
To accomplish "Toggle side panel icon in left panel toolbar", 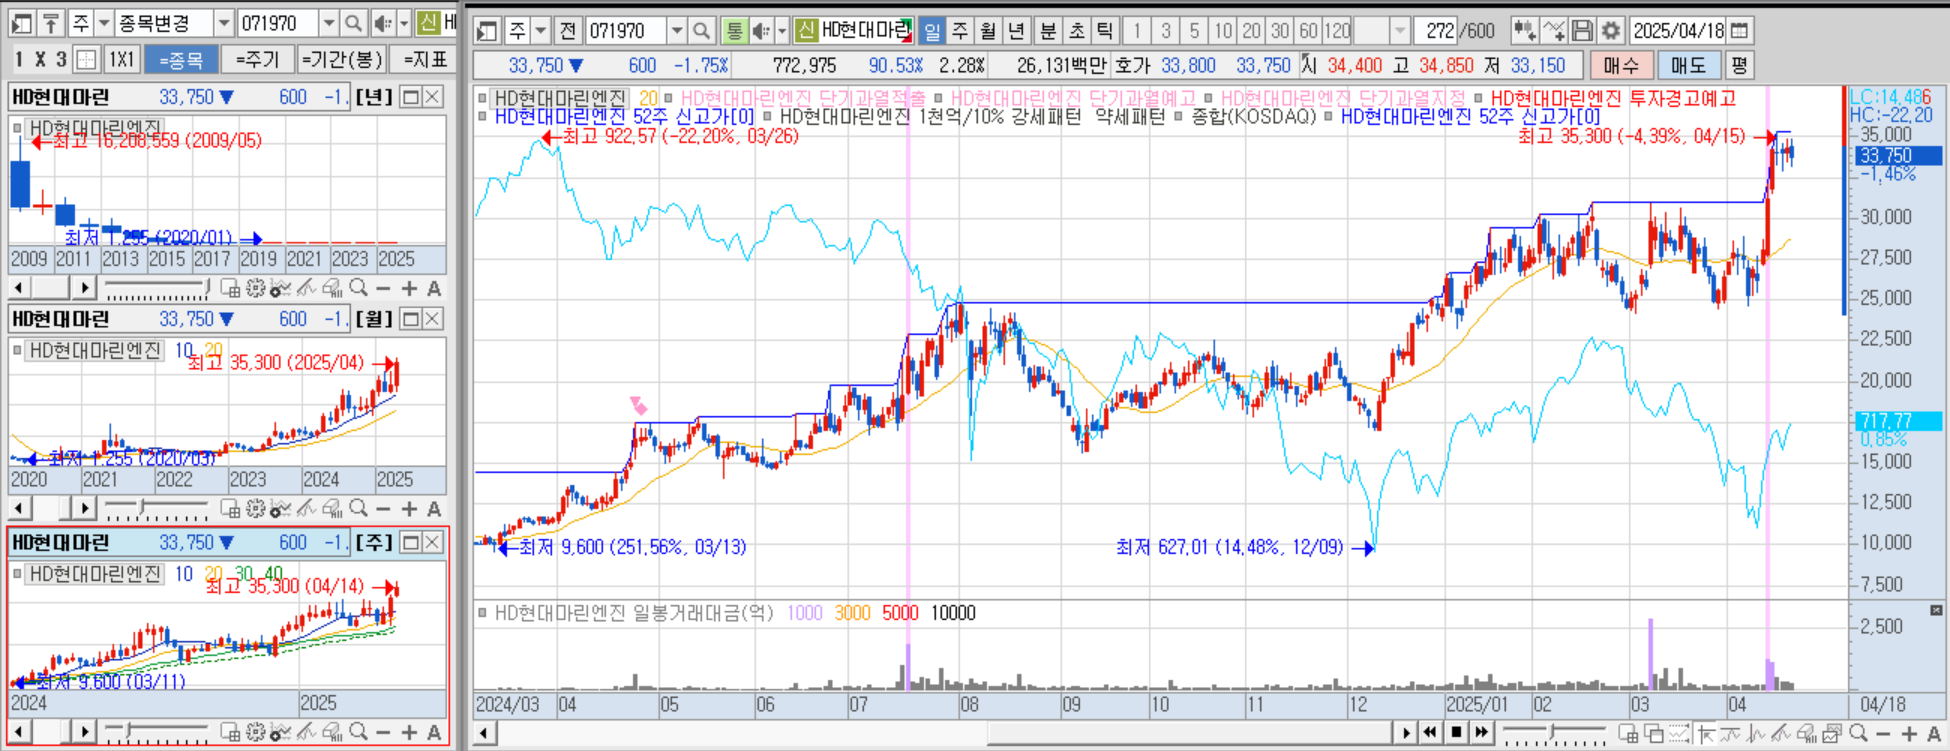I will point(21,23).
